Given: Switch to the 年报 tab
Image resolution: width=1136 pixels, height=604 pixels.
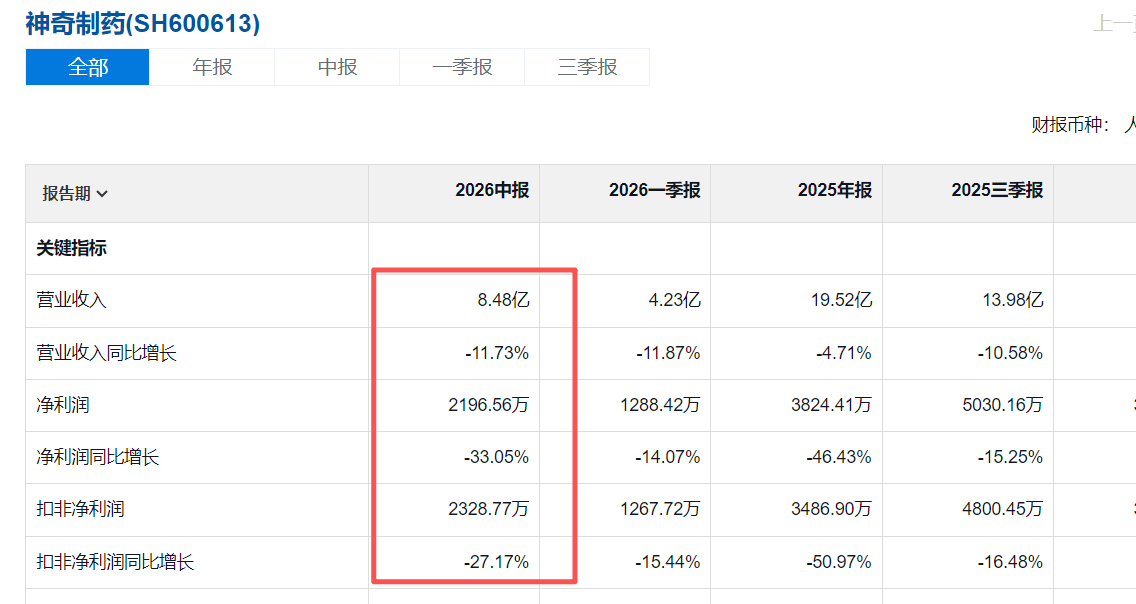Looking at the screenshot, I should coord(212,67).
